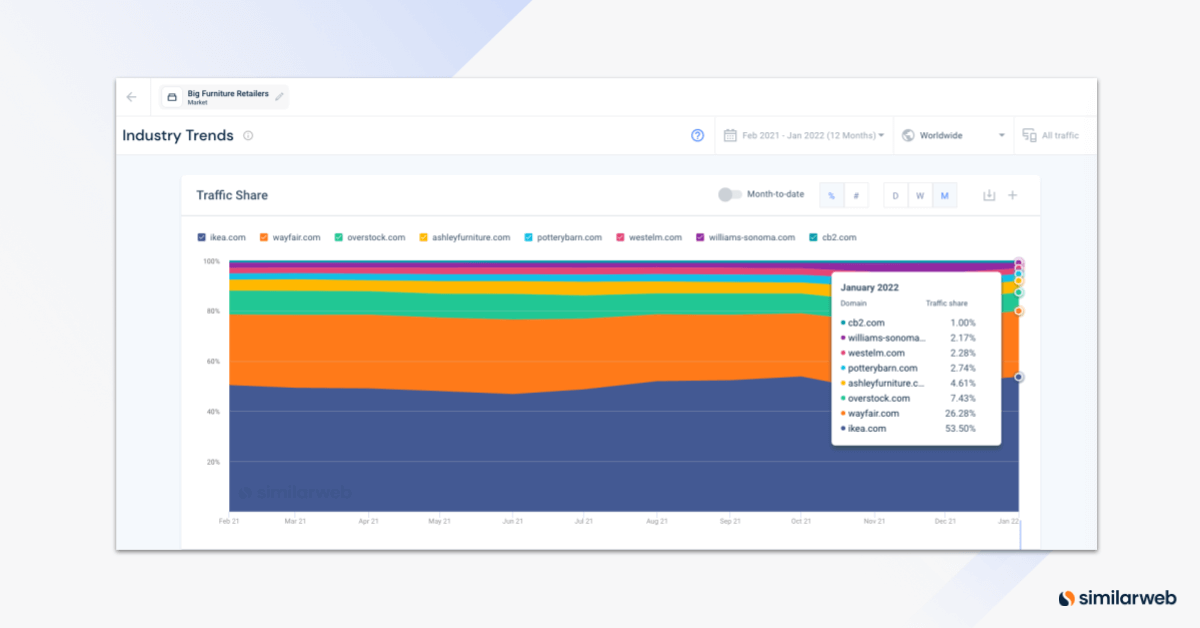Toggle the Month-to-date switch
This screenshot has height=628, width=1200.
pyautogui.click(x=730, y=195)
